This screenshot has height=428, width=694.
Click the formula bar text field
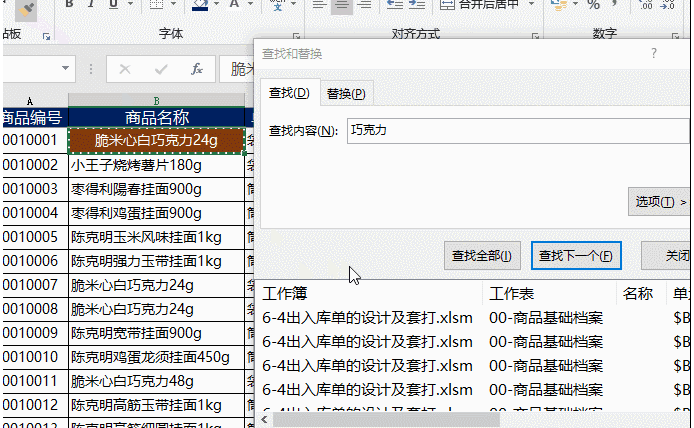(237, 69)
